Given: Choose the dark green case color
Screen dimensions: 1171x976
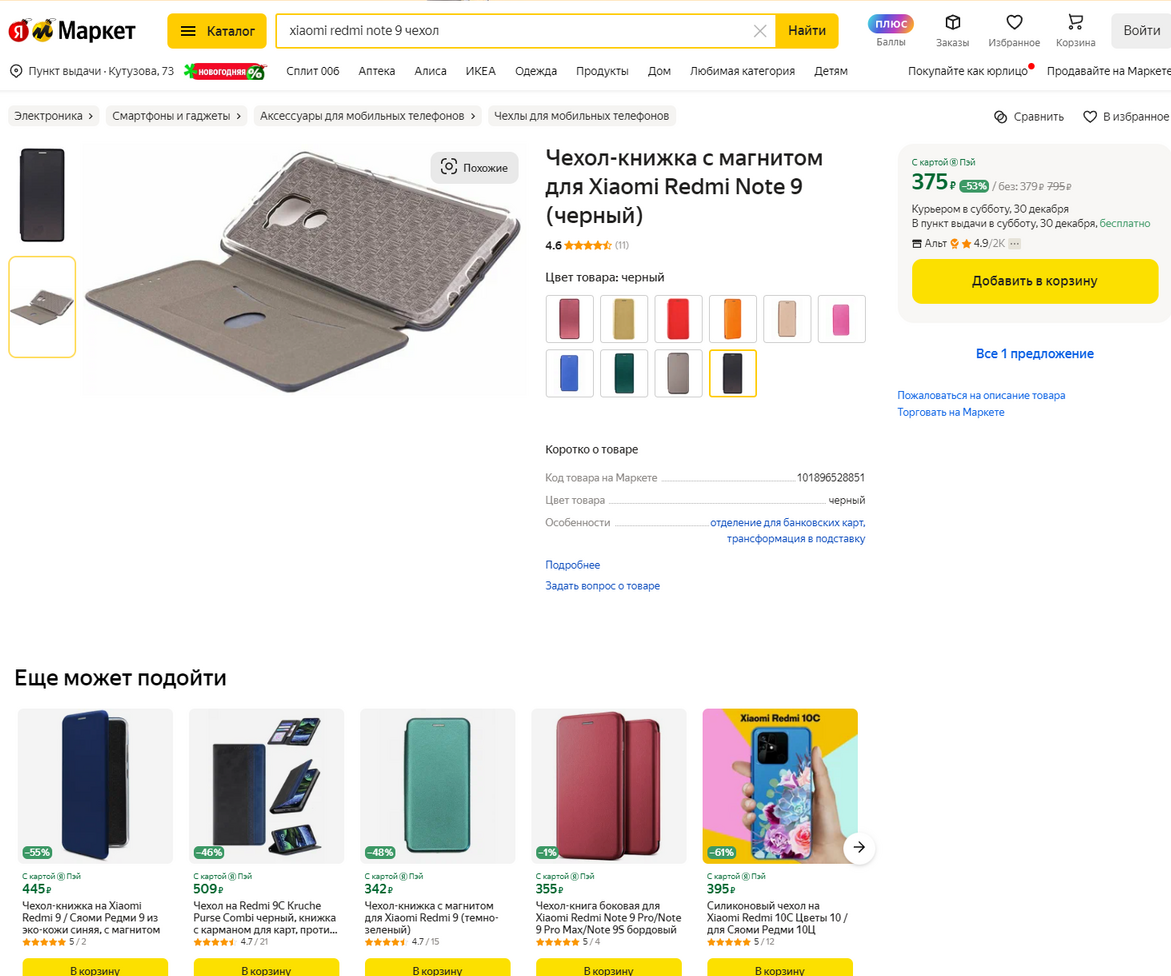Looking at the screenshot, I should click(x=624, y=373).
